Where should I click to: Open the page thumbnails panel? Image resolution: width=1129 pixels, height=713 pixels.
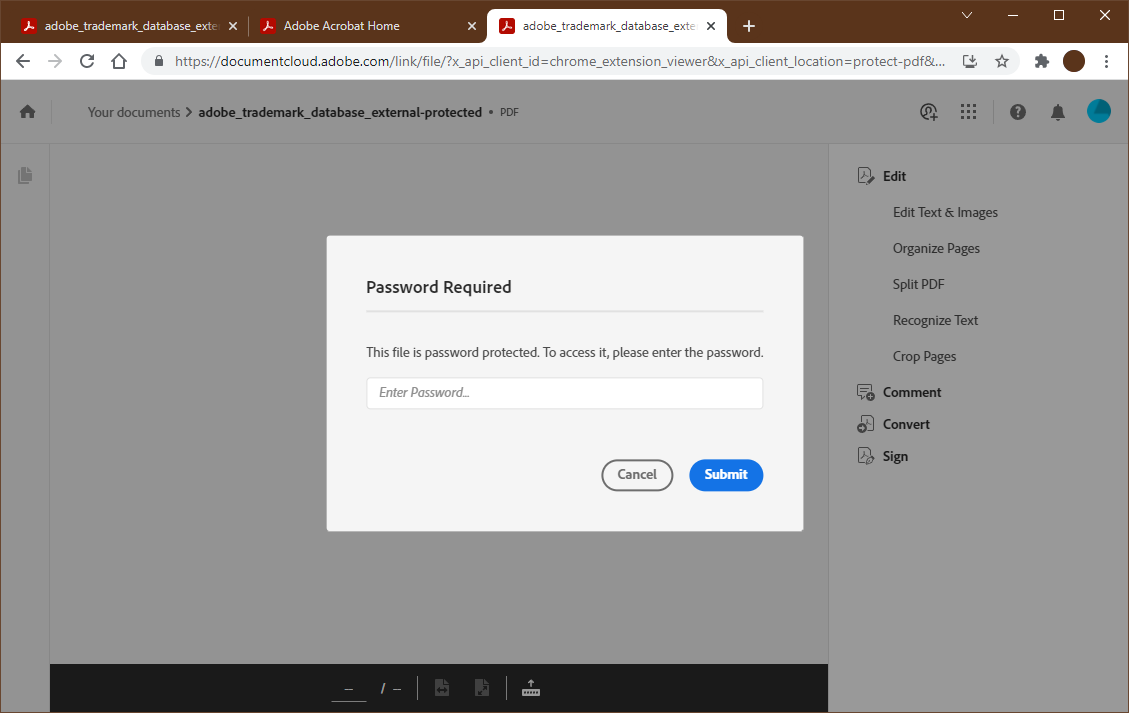pos(25,175)
